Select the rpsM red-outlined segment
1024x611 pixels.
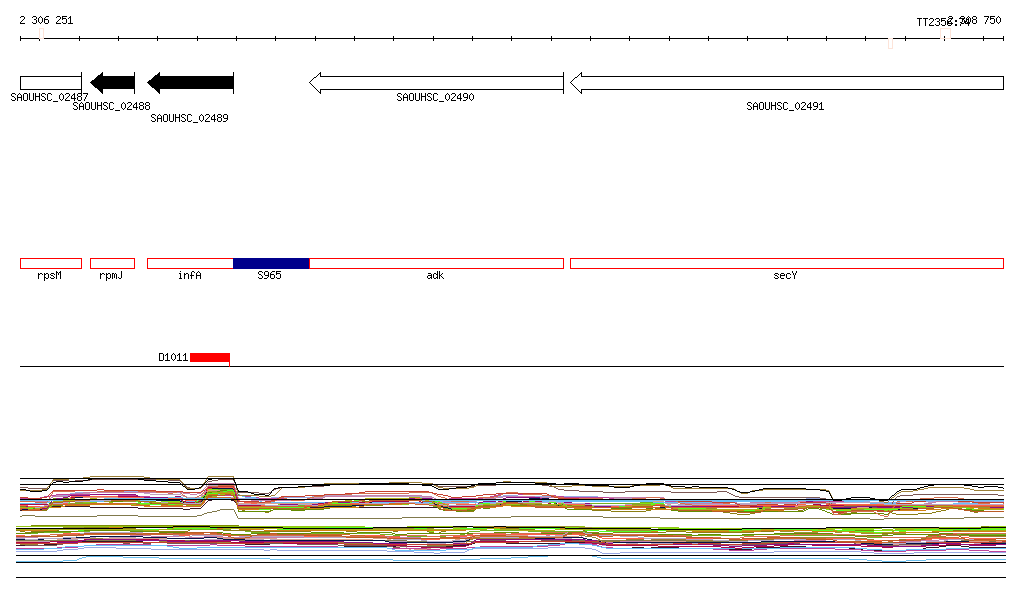[x=51, y=263]
